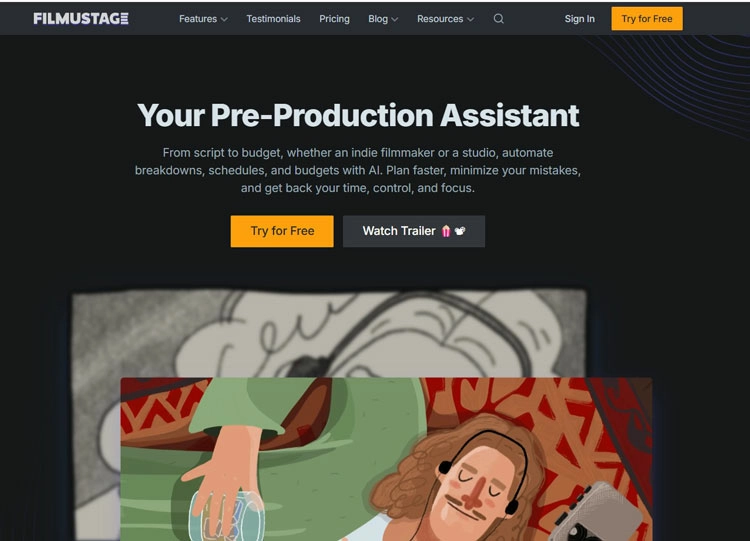Click the Your Pre-Production Assistant heading
750x541 pixels.
pos(358,115)
